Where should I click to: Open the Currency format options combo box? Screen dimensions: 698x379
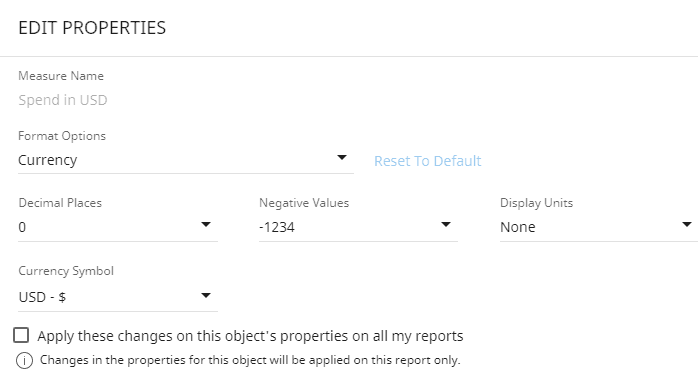tap(186, 160)
